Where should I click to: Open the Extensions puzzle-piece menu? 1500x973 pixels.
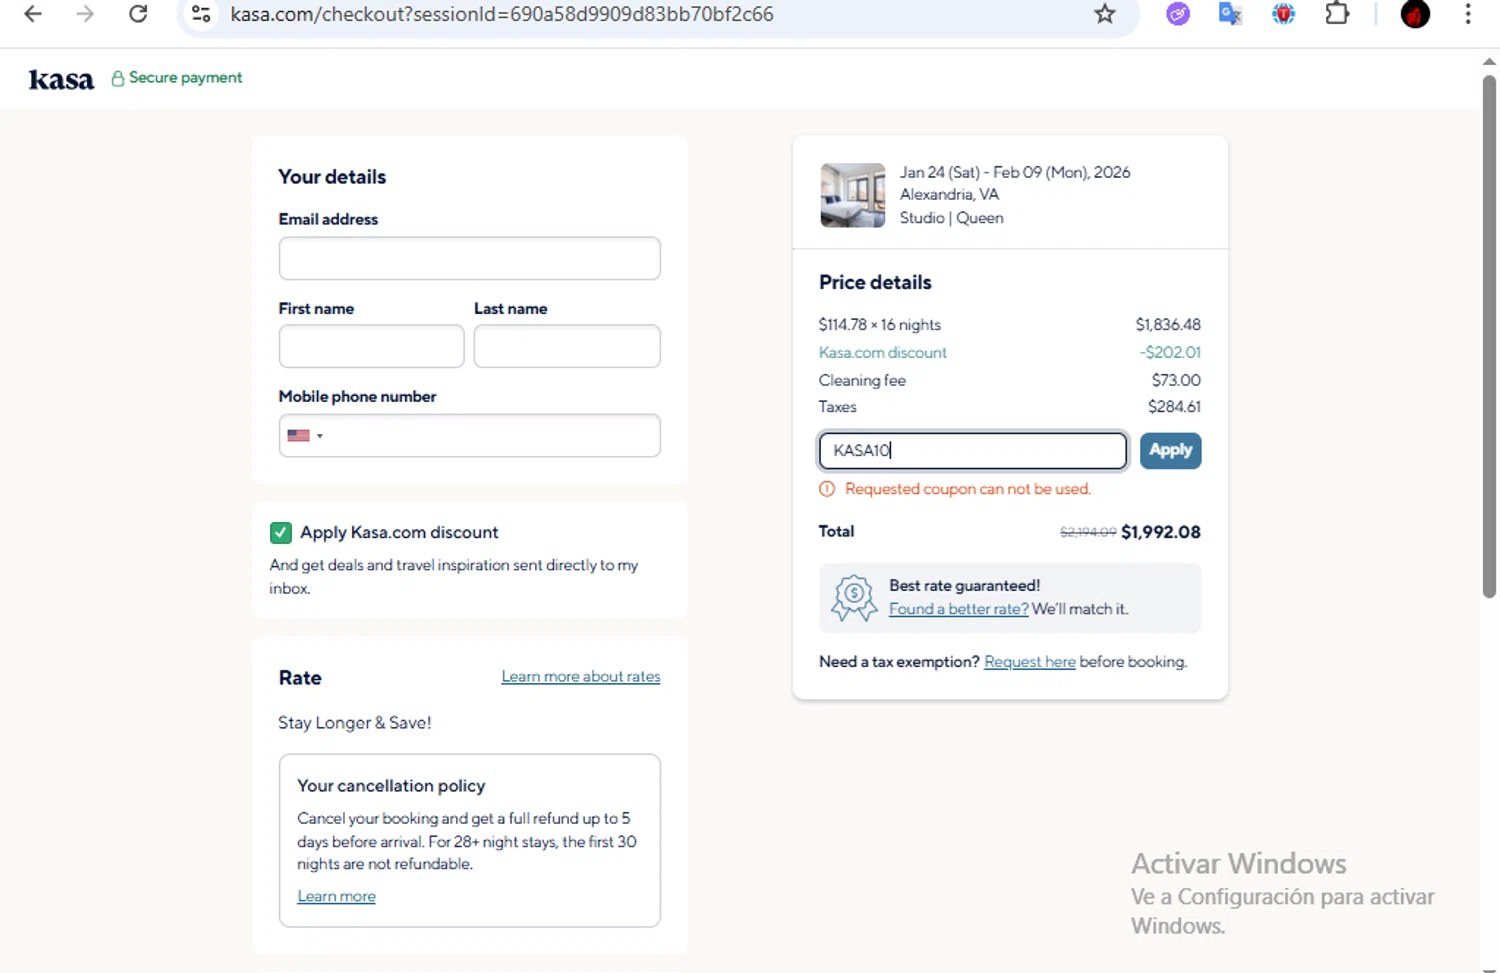1337,14
